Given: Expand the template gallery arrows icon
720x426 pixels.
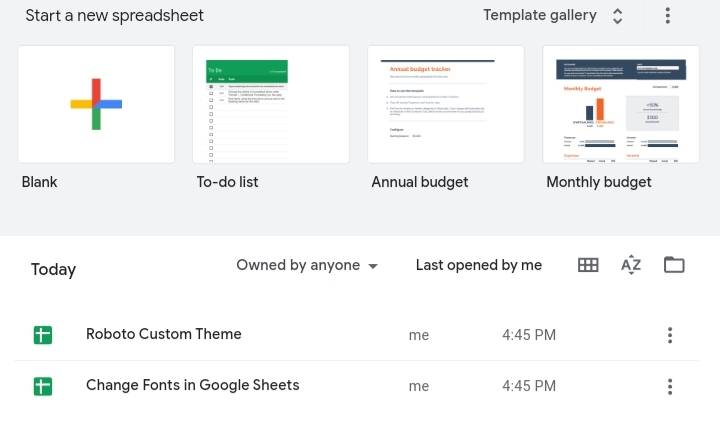Looking at the screenshot, I should pos(618,16).
